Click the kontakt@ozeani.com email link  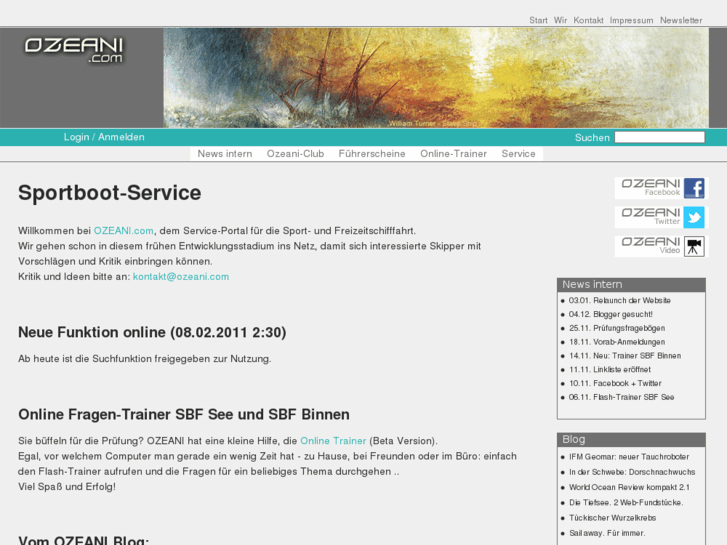click(181, 276)
